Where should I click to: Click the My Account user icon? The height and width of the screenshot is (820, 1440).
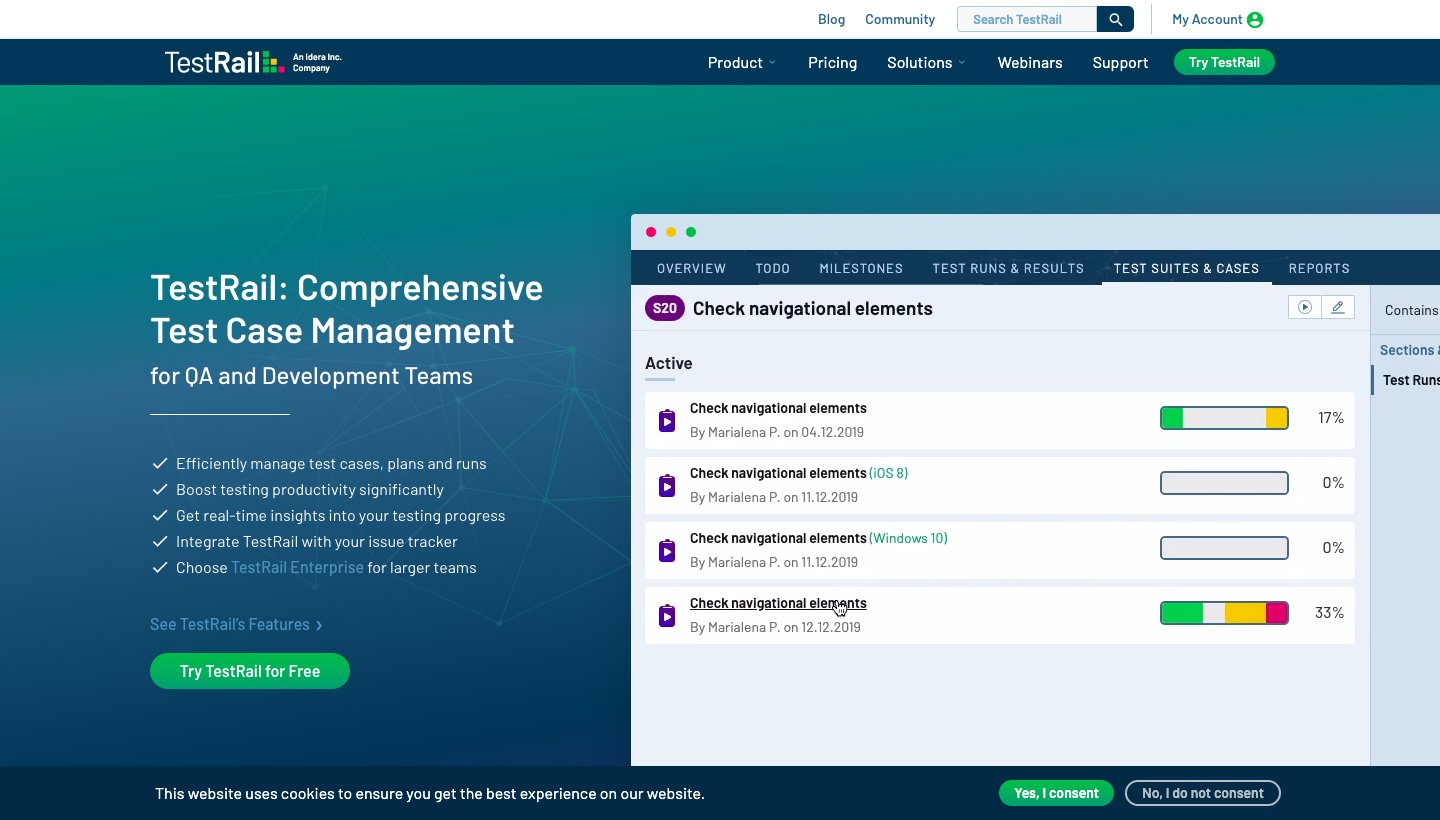coord(1255,20)
